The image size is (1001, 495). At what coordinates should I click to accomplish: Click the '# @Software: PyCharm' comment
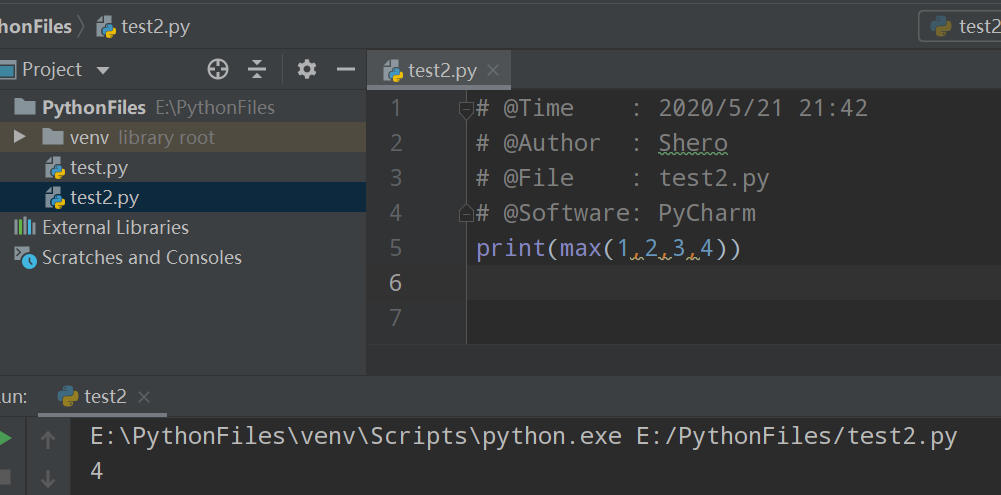pyautogui.click(x=615, y=213)
